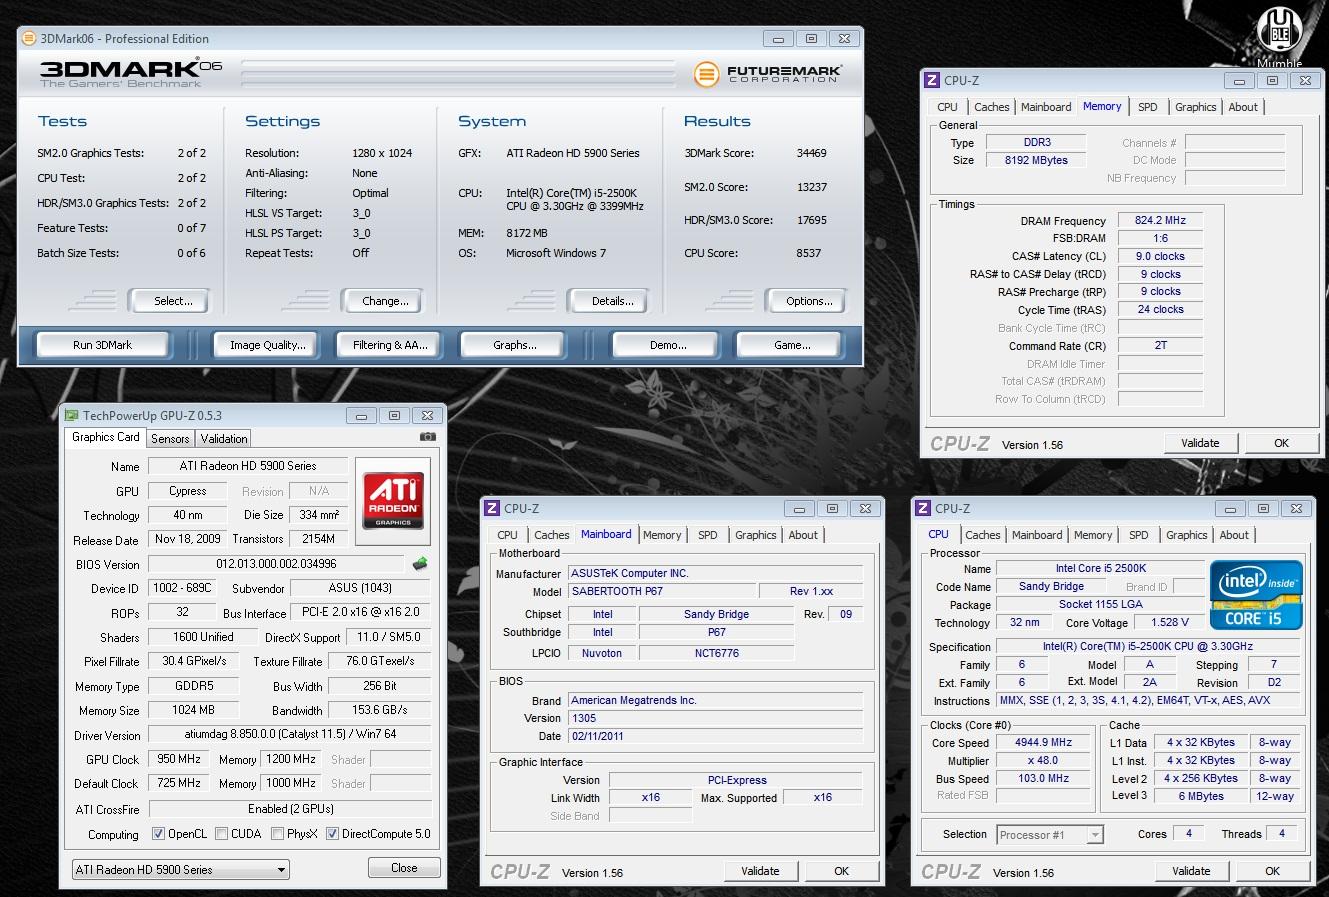Click Validate in CPU-Z Mainboard window

760,871
